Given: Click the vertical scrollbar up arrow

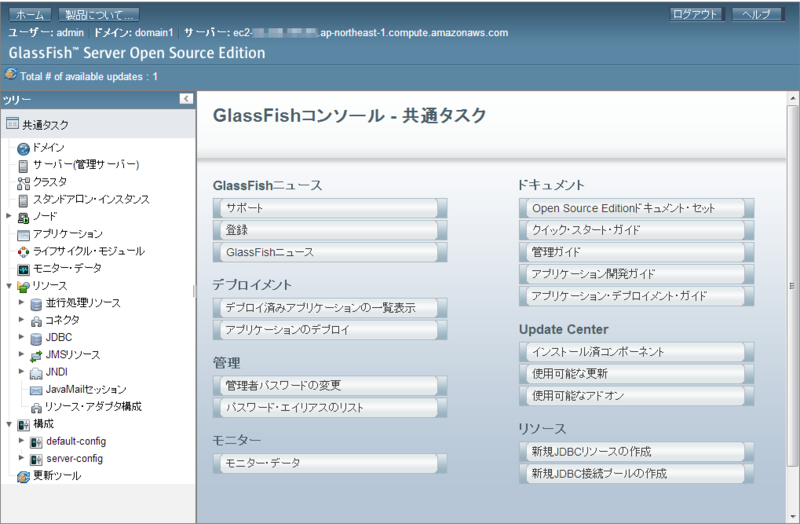Looking at the screenshot, I should point(792,98).
